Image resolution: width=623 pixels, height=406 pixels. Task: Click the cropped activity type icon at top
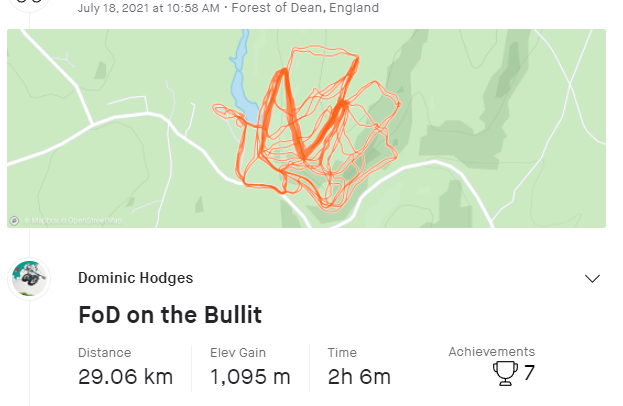click(29, 3)
